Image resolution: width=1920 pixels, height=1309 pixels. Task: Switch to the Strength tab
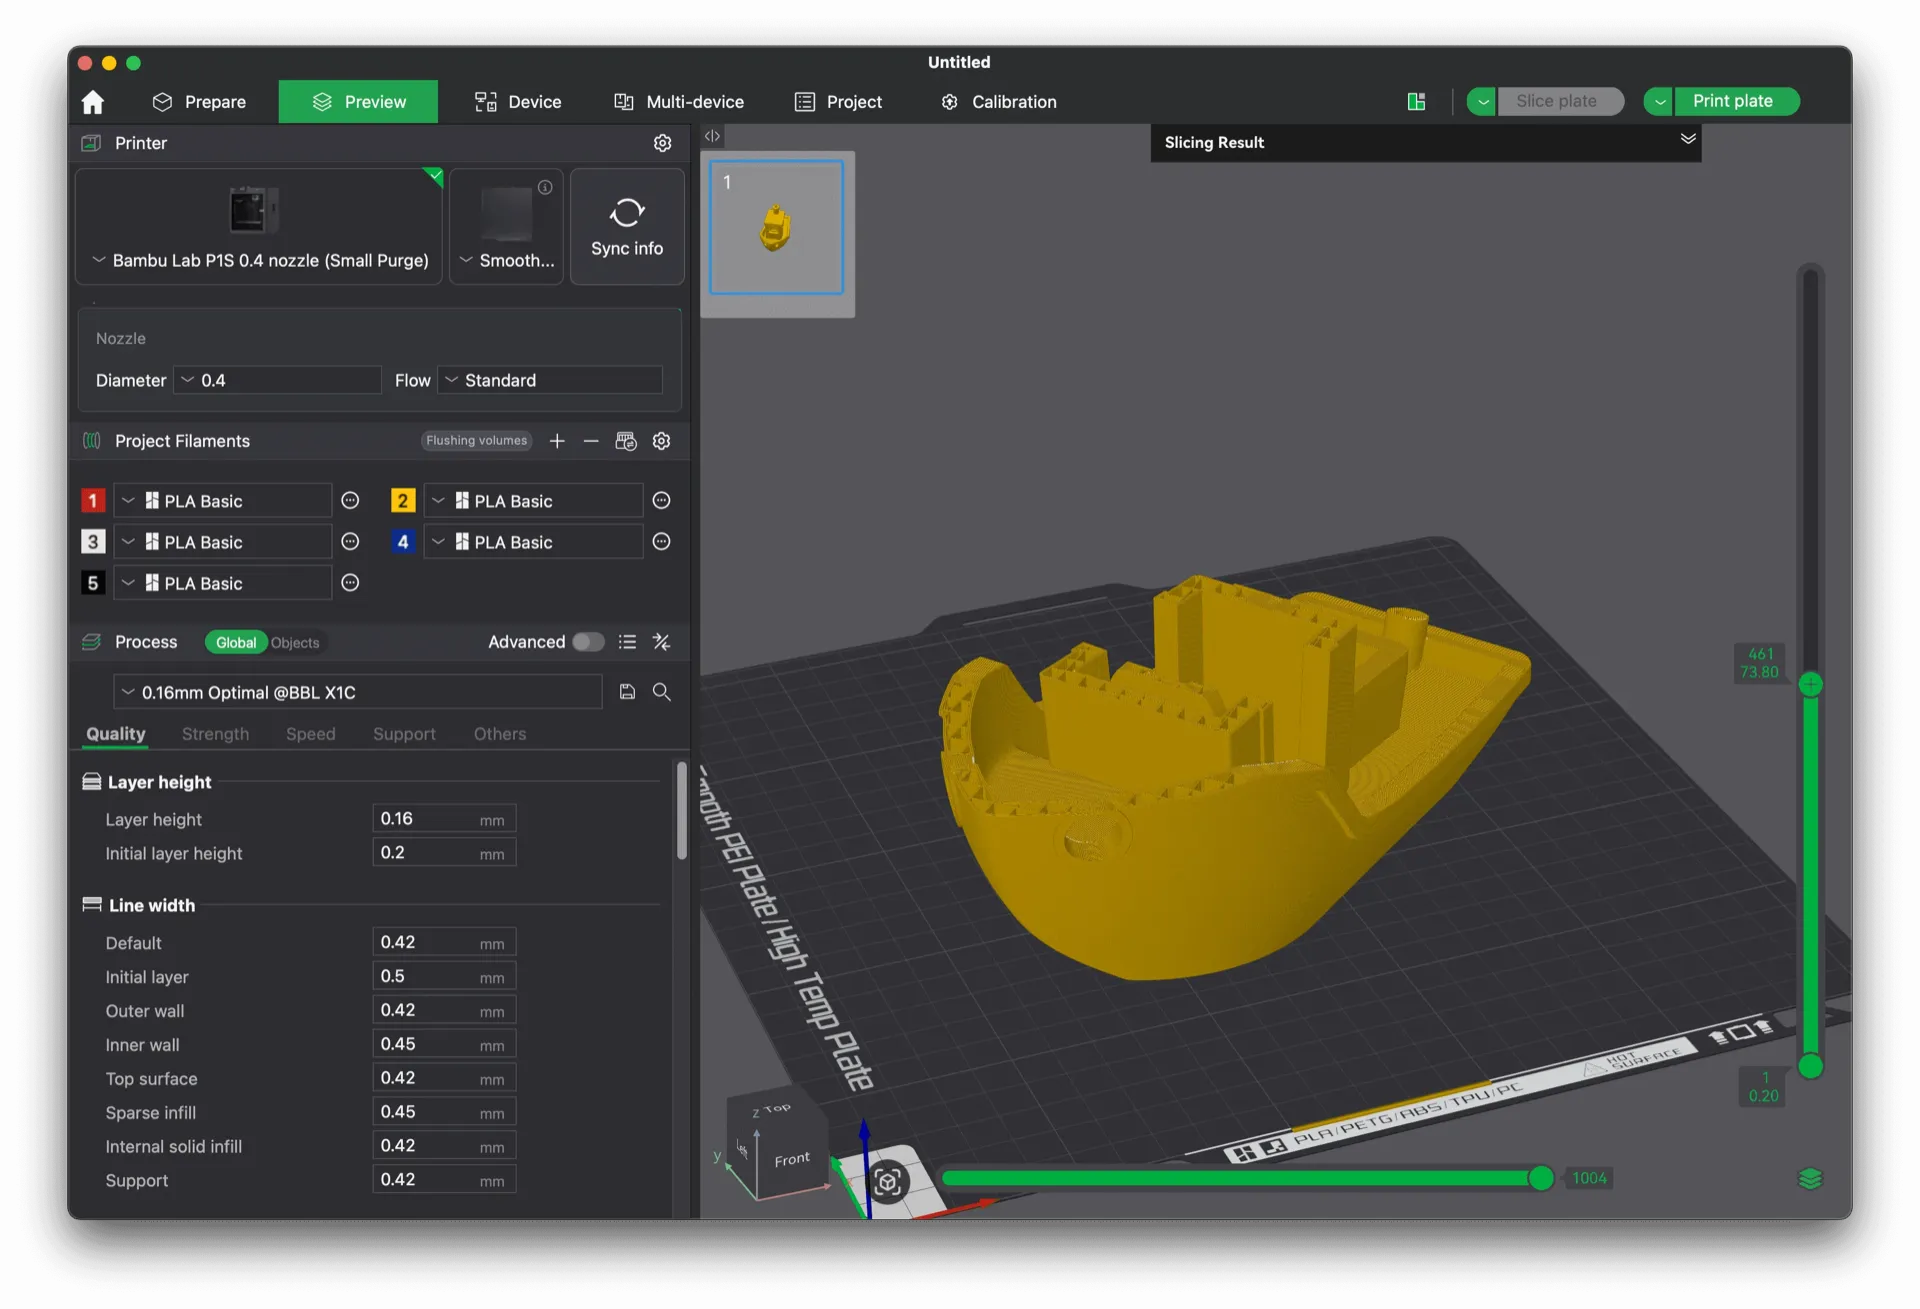[214, 733]
